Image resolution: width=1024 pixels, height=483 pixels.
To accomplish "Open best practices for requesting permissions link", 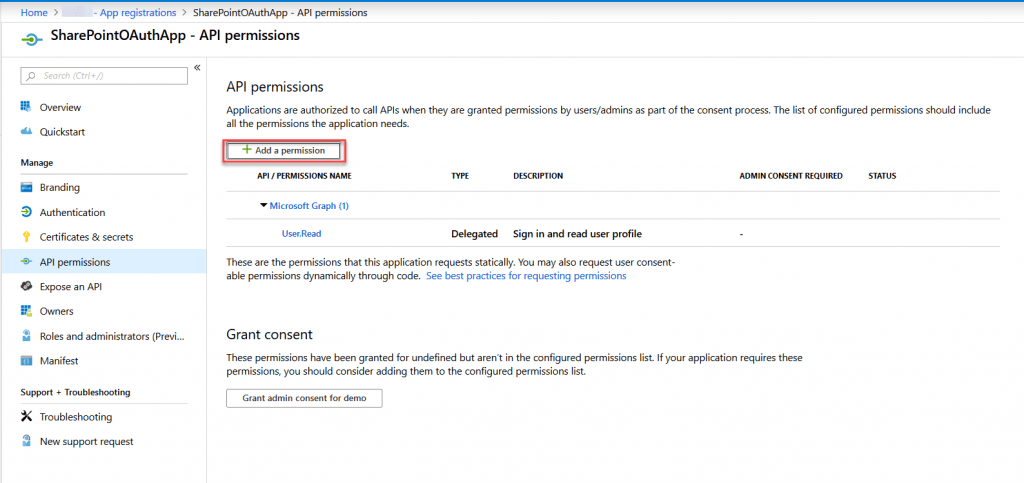I will (526, 276).
